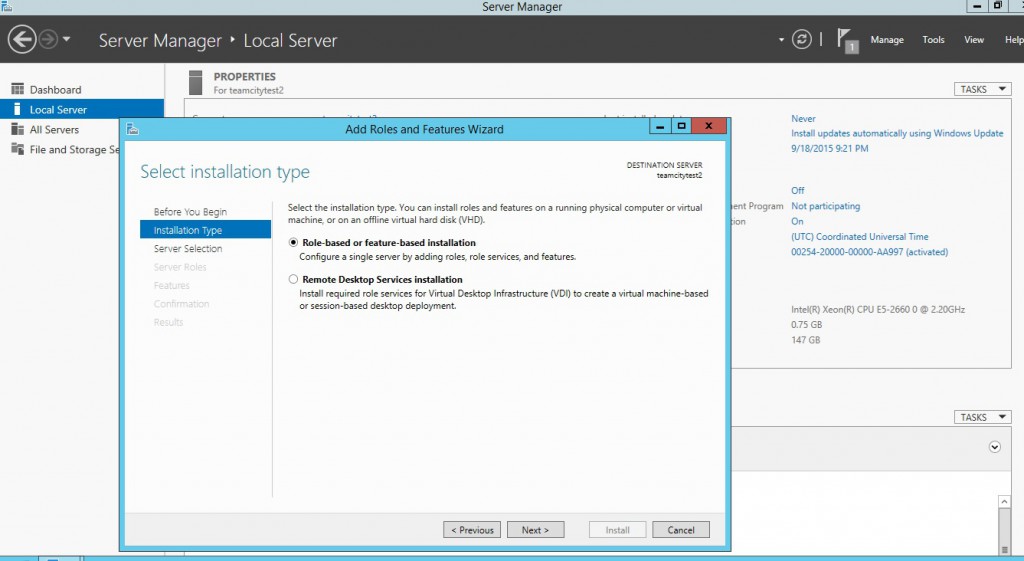Go to Before You Begin wizard step
1024x561 pixels.
point(190,212)
